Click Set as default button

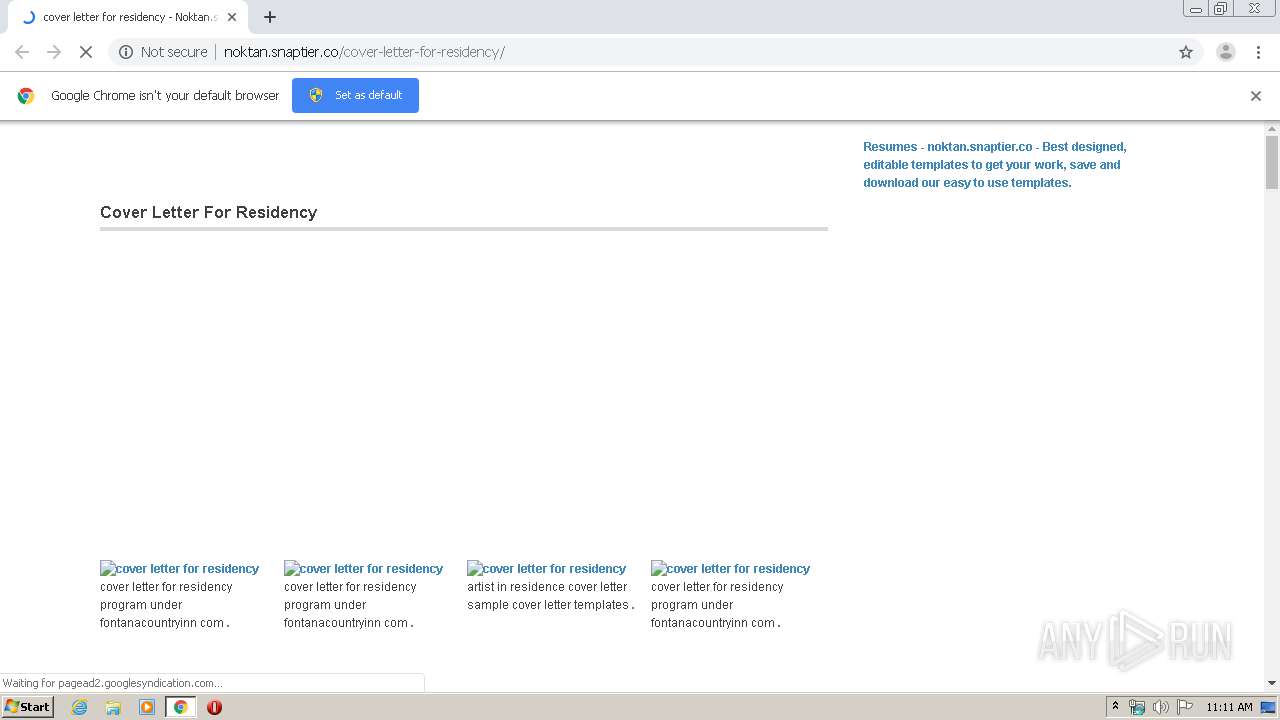355,95
